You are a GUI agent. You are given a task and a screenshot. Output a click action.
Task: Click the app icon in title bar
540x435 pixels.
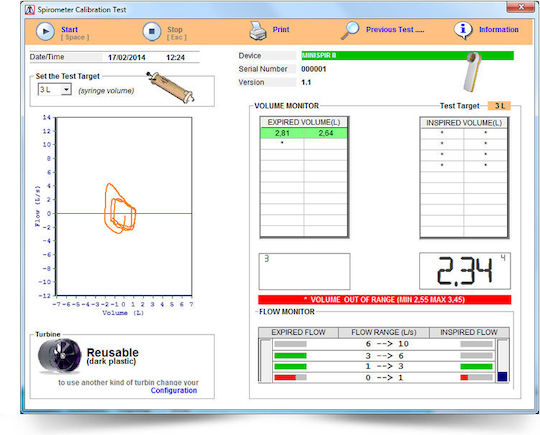tap(30, 10)
